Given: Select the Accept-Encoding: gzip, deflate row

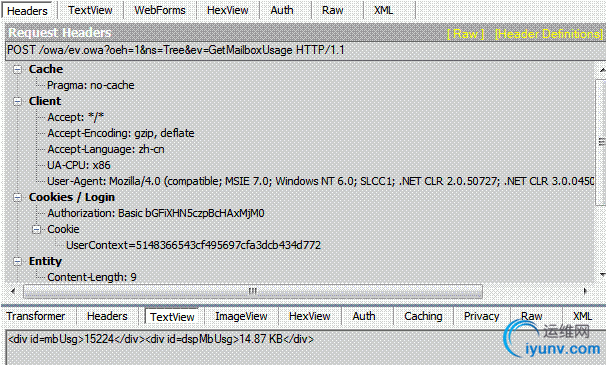Looking at the screenshot, I should tap(121, 133).
